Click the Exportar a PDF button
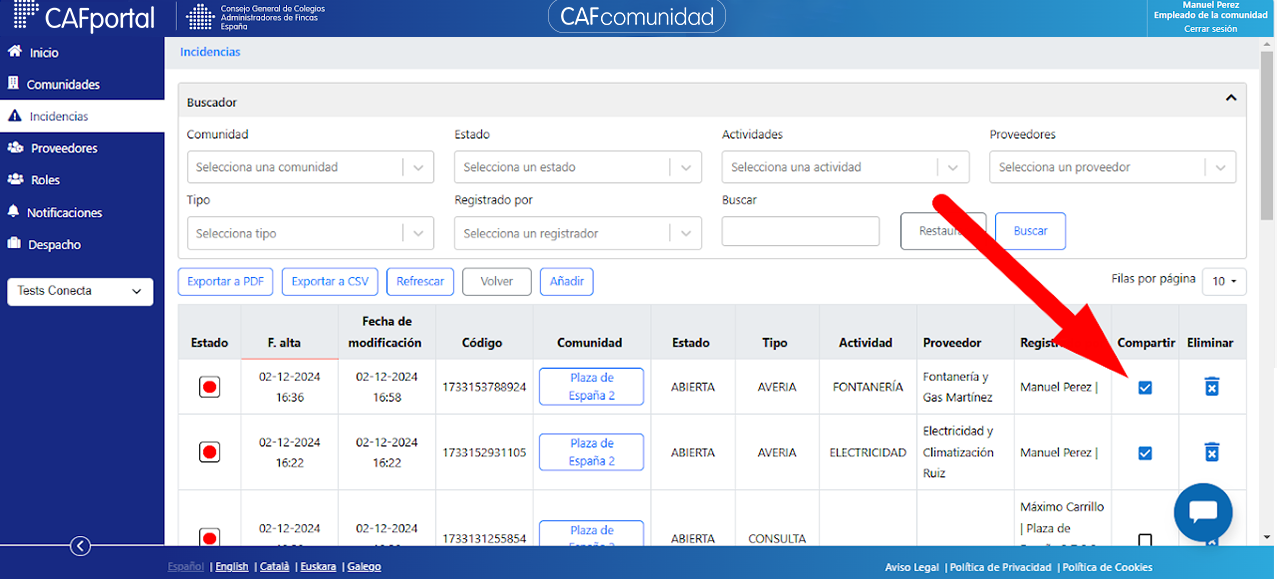 (x=226, y=282)
